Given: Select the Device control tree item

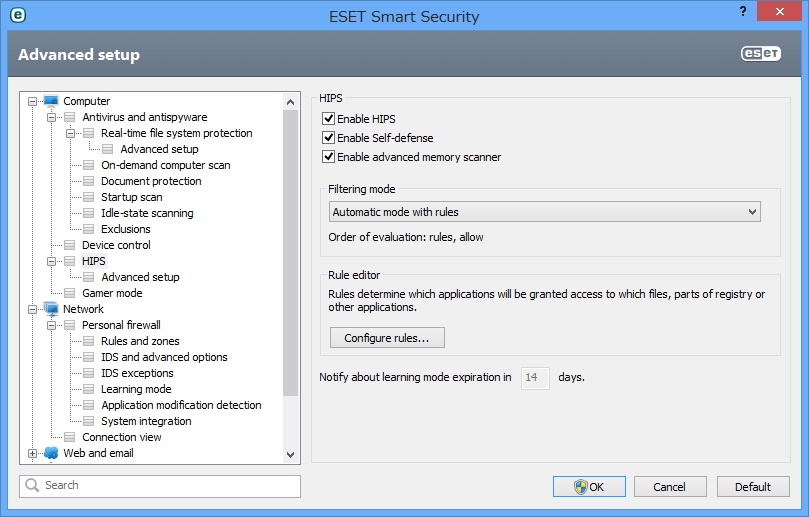Looking at the screenshot, I should point(116,245).
